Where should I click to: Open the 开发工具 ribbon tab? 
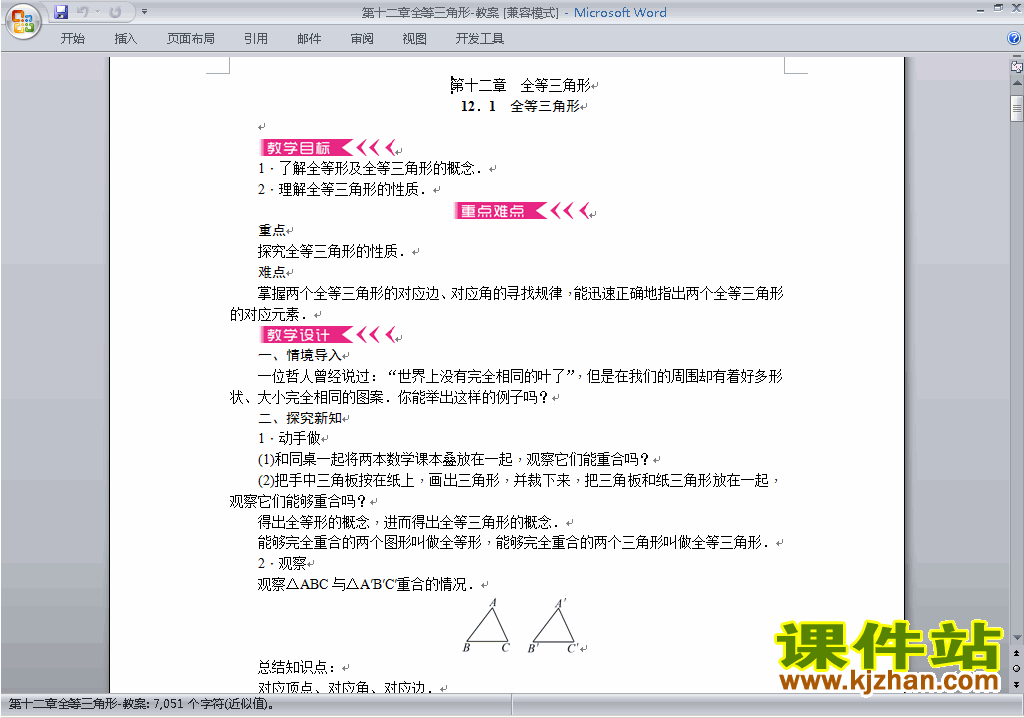click(x=479, y=39)
